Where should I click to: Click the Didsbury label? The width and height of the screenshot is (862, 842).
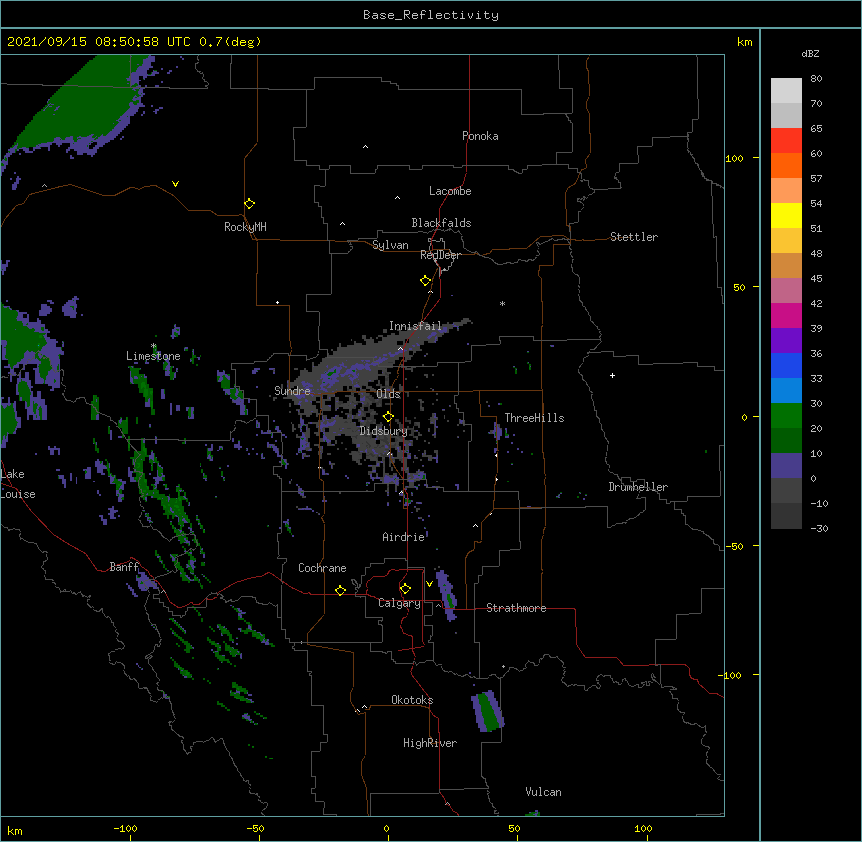tap(383, 431)
